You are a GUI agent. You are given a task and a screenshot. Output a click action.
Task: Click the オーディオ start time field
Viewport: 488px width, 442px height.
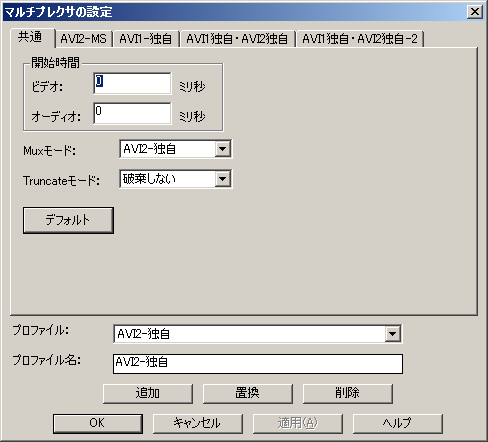[132, 113]
